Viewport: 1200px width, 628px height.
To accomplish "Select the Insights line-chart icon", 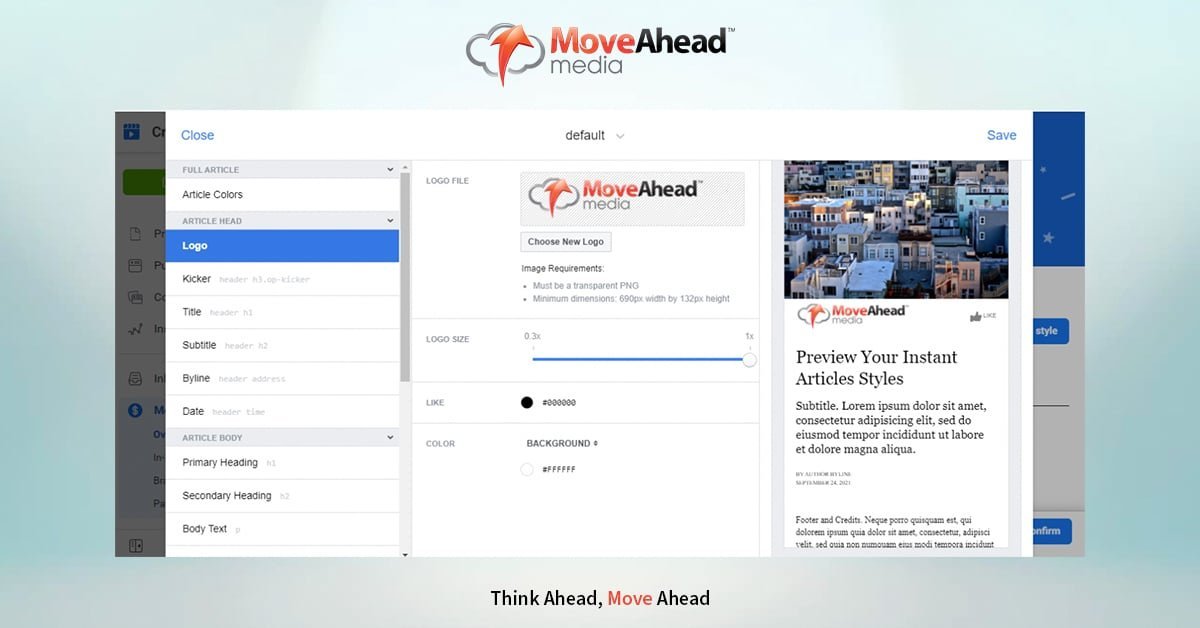I will click(134, 328).
